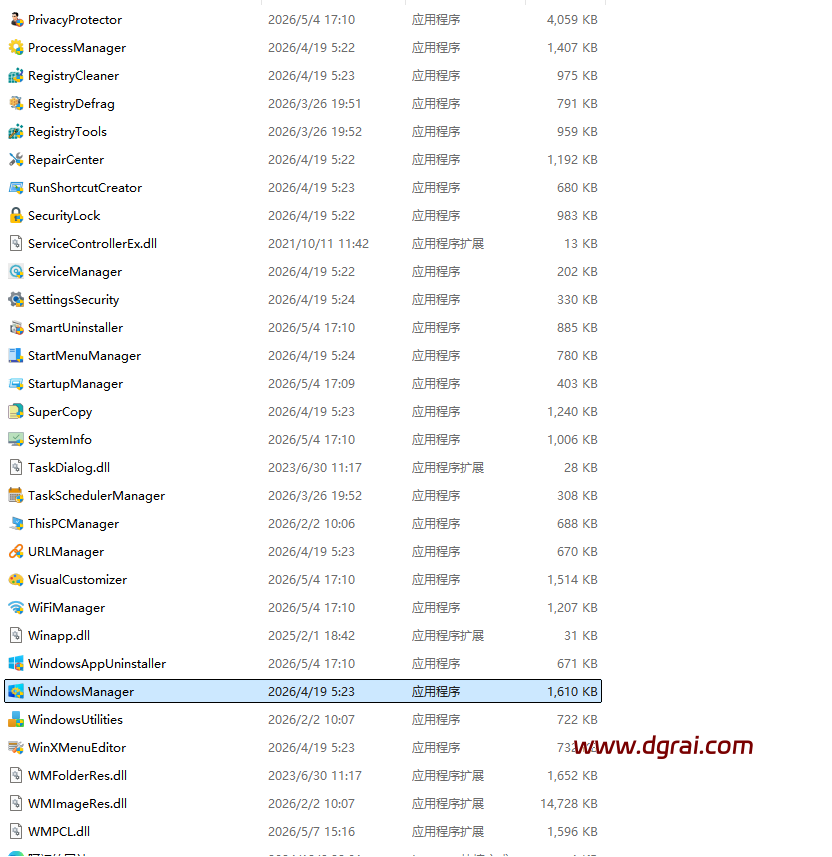832x857 pixels.
Task: Click the size 1,514 KB
Action: point(572,579)
